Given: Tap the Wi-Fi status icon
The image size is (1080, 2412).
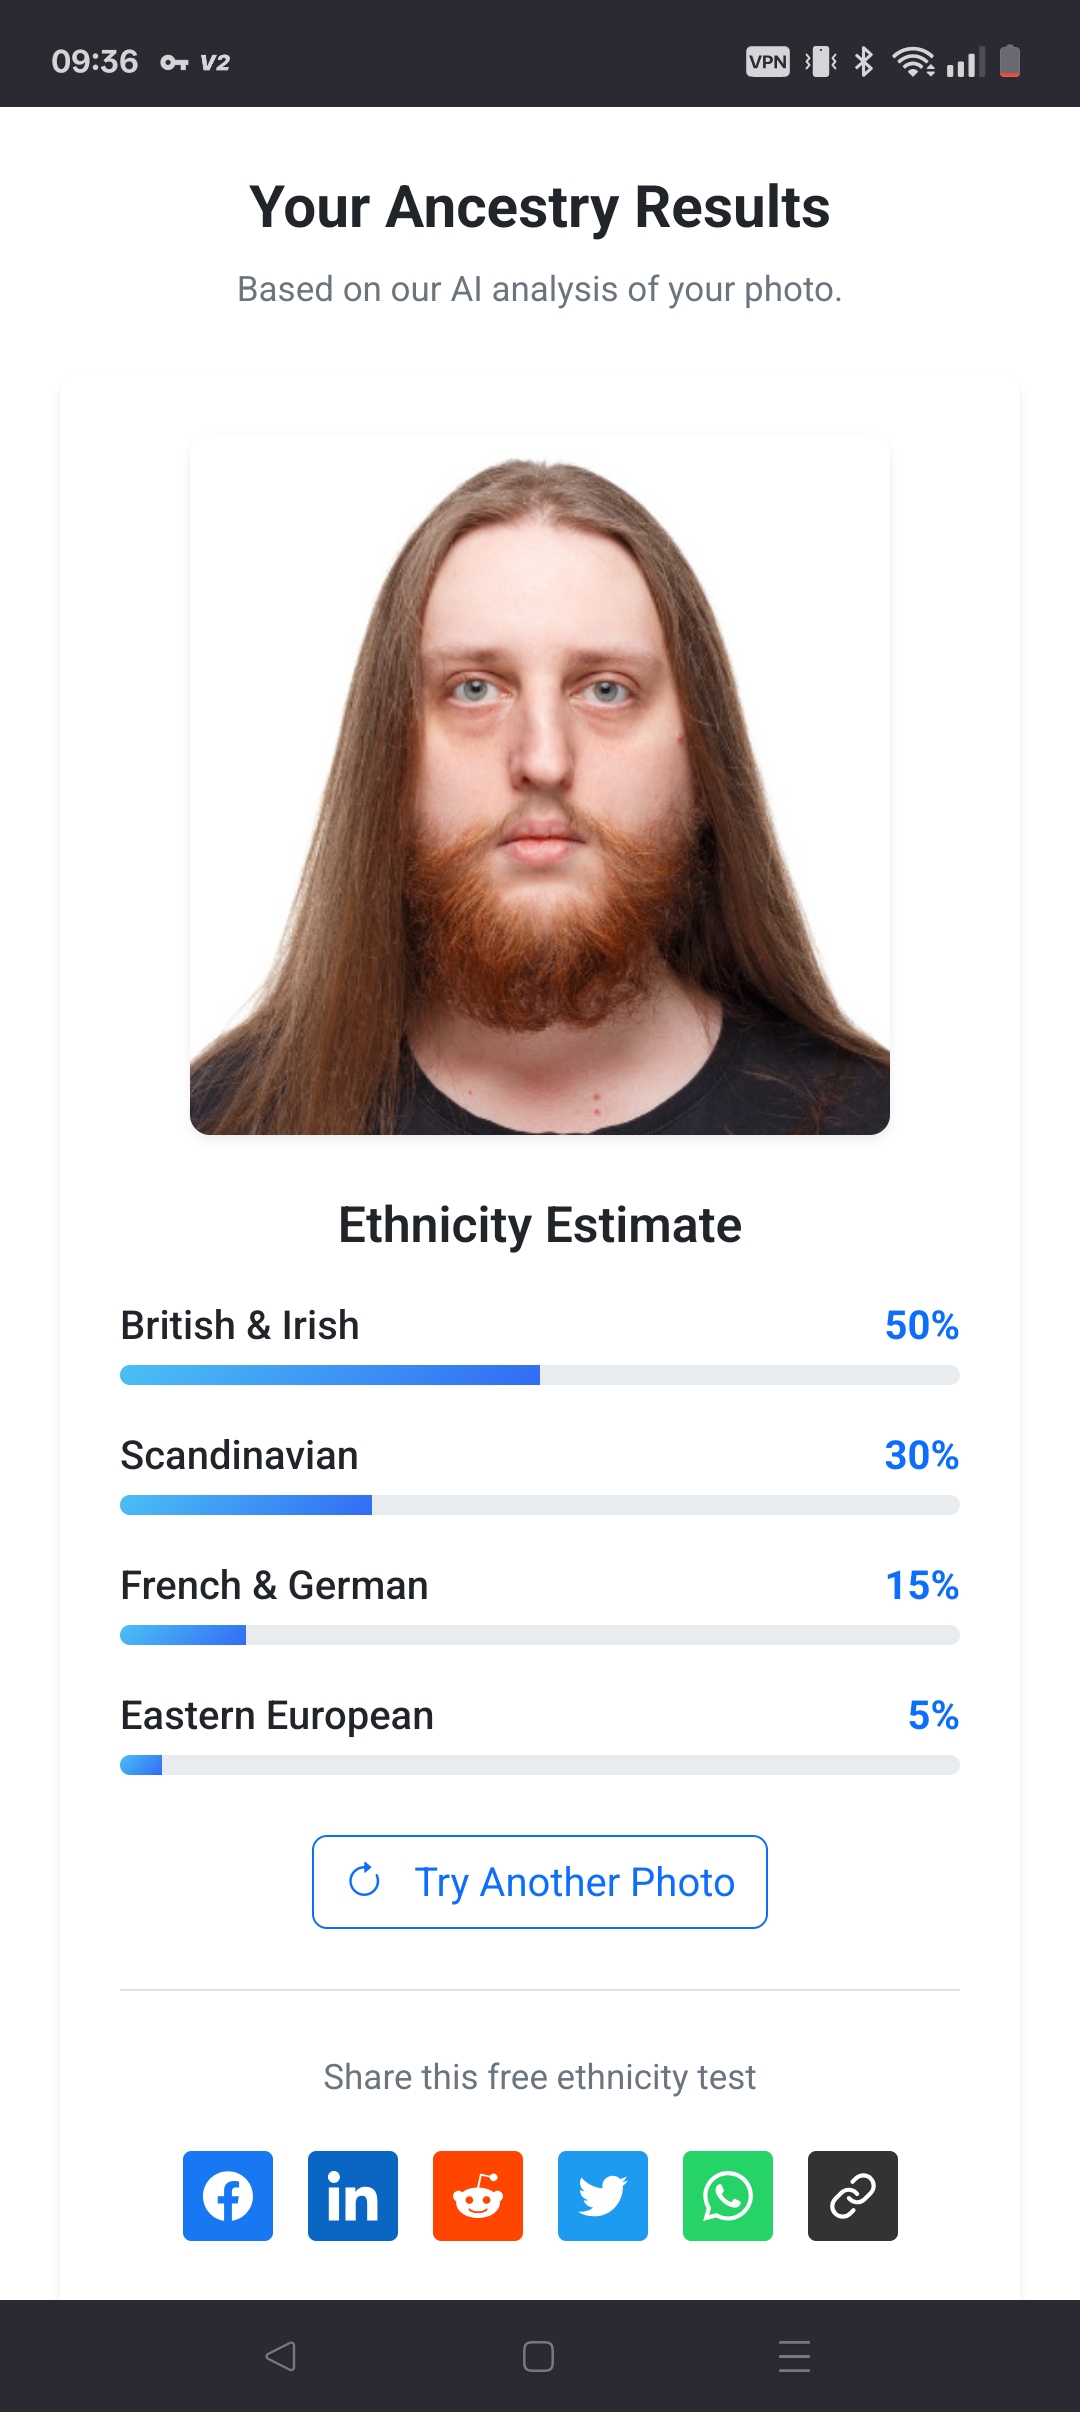Looking at the screenshot, I should pos(913,62).
